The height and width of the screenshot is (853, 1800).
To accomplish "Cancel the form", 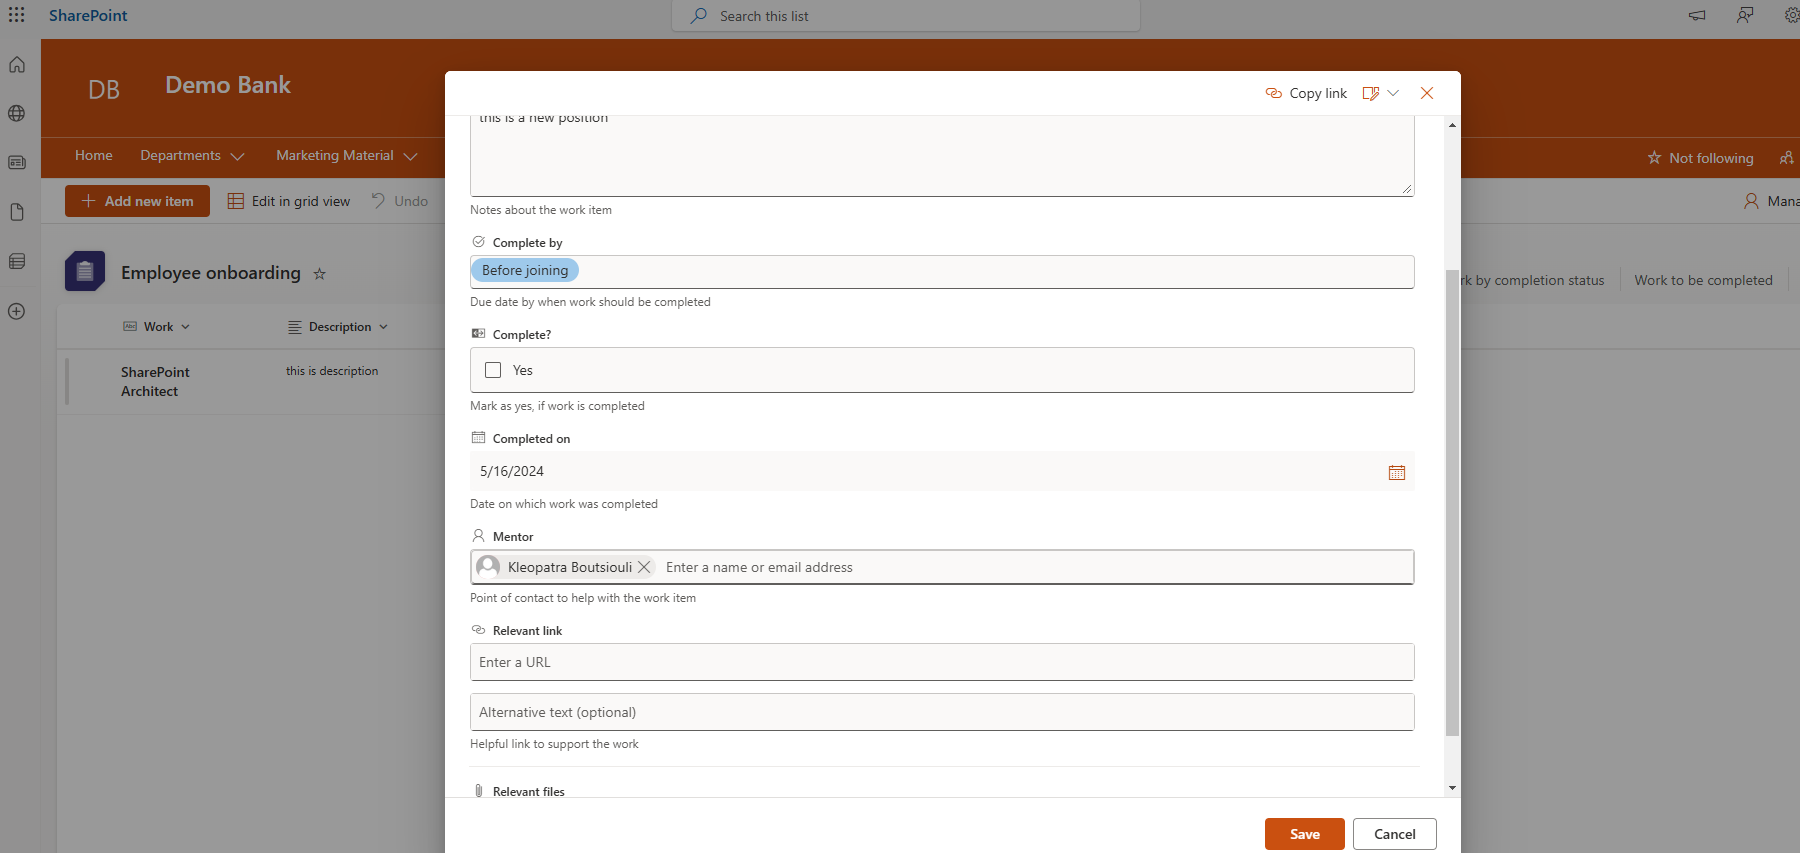I will [1394, 834].
